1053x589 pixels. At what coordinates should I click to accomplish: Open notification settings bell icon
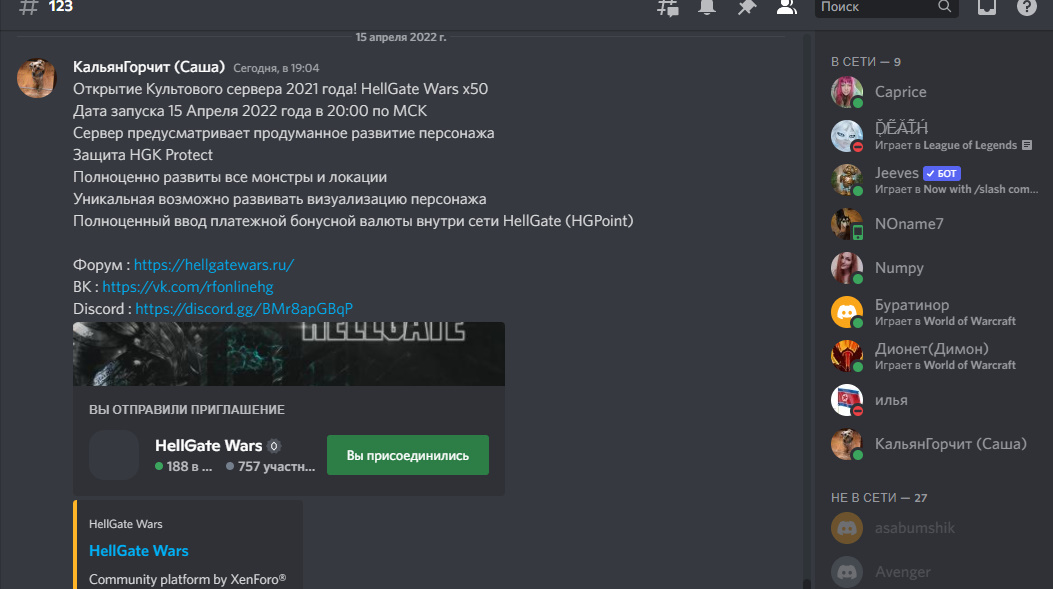(706, 6)
